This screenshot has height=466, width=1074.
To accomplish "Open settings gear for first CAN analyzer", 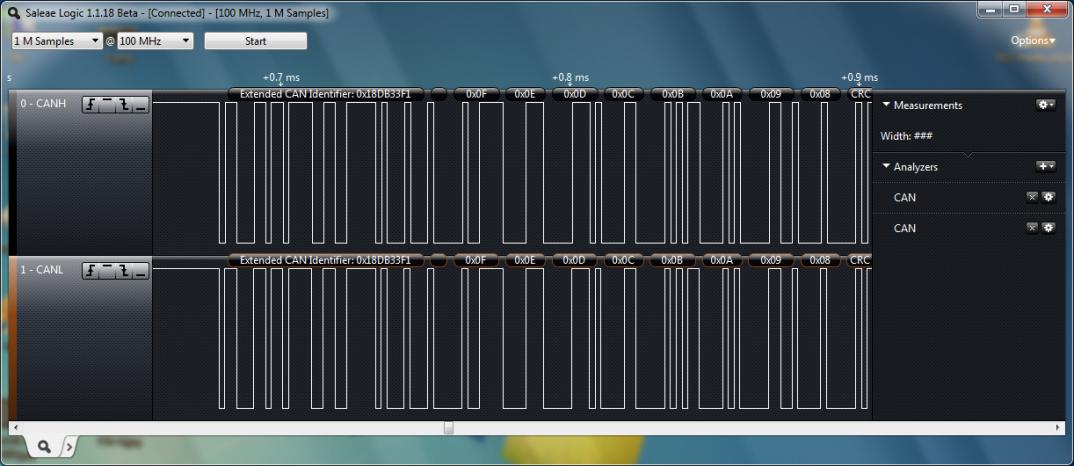I will click(1048, 197).
